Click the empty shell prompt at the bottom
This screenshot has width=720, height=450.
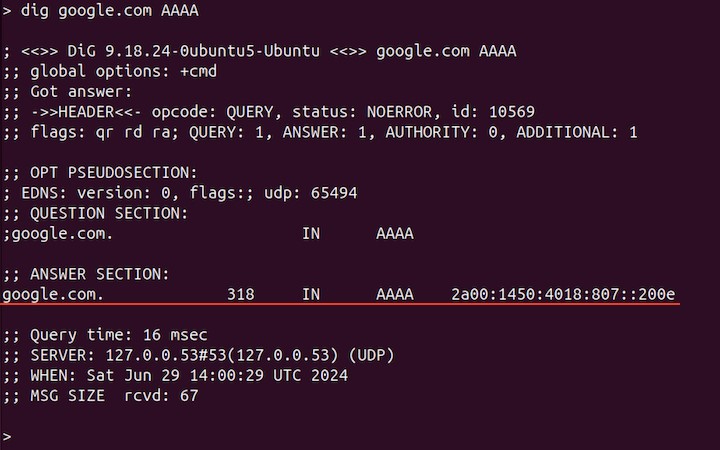click(7, 437)
